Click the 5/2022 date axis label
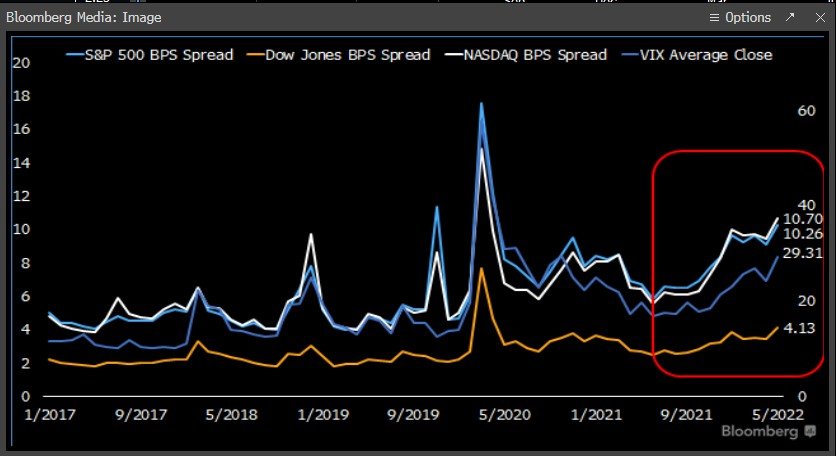 (x=777, y=414)
